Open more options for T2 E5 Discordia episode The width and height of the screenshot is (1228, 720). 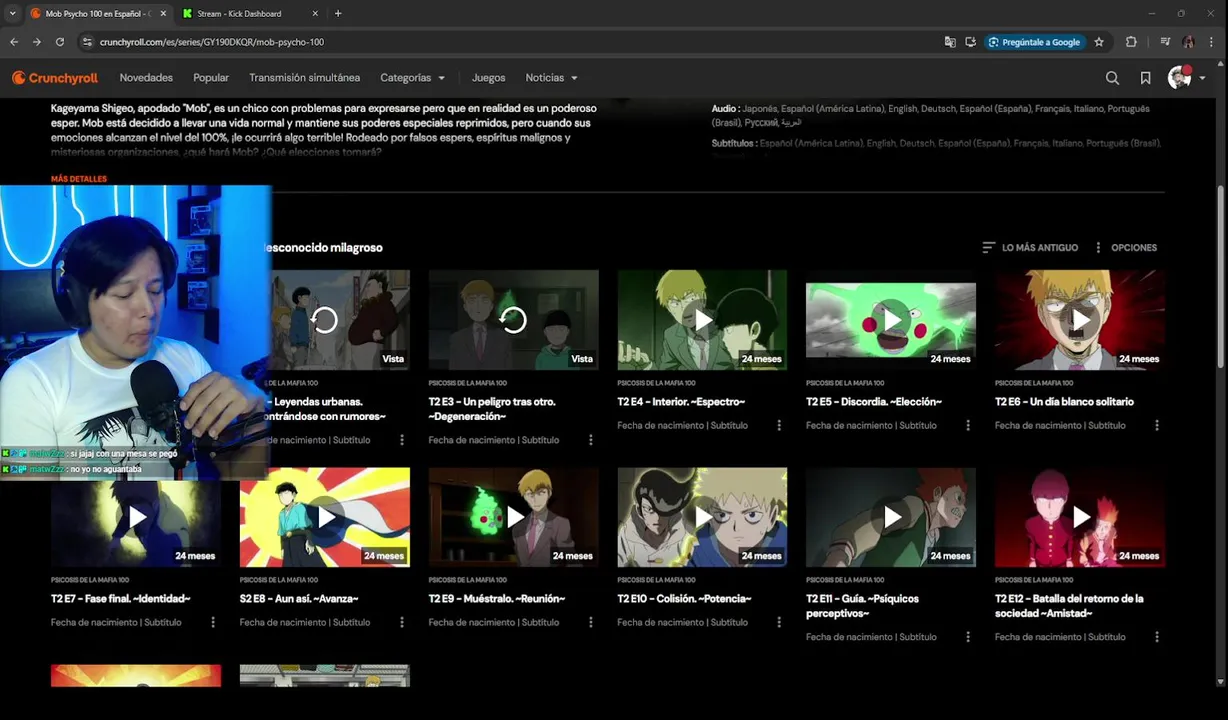click(968, 425)
